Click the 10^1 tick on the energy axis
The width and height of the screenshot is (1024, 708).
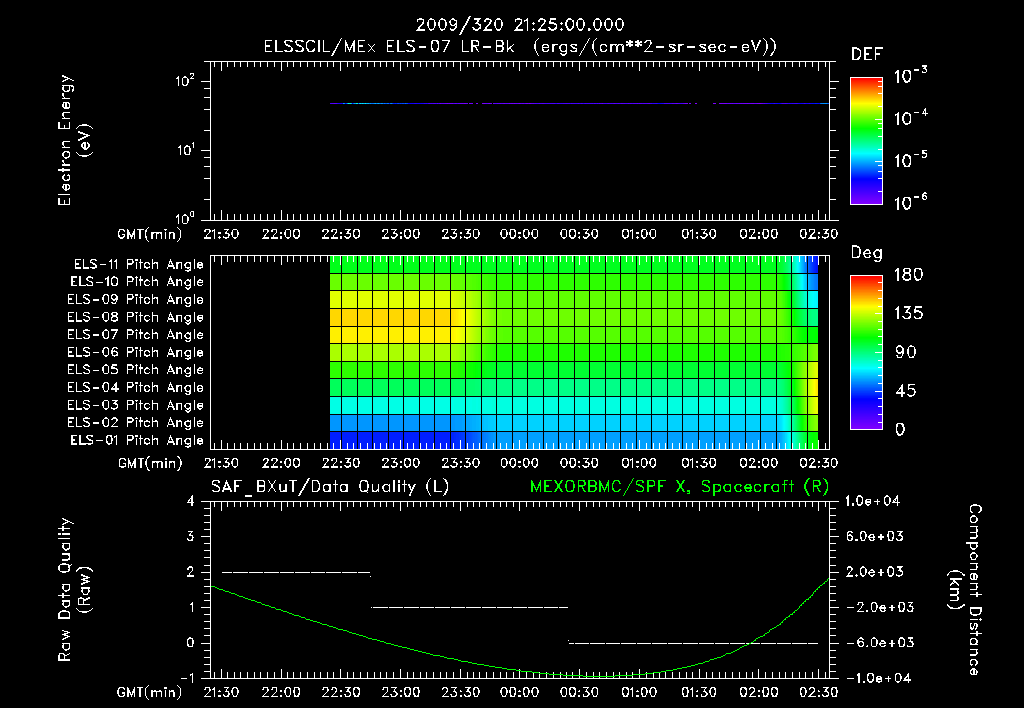pyautogui.click(x=185, y=150)
